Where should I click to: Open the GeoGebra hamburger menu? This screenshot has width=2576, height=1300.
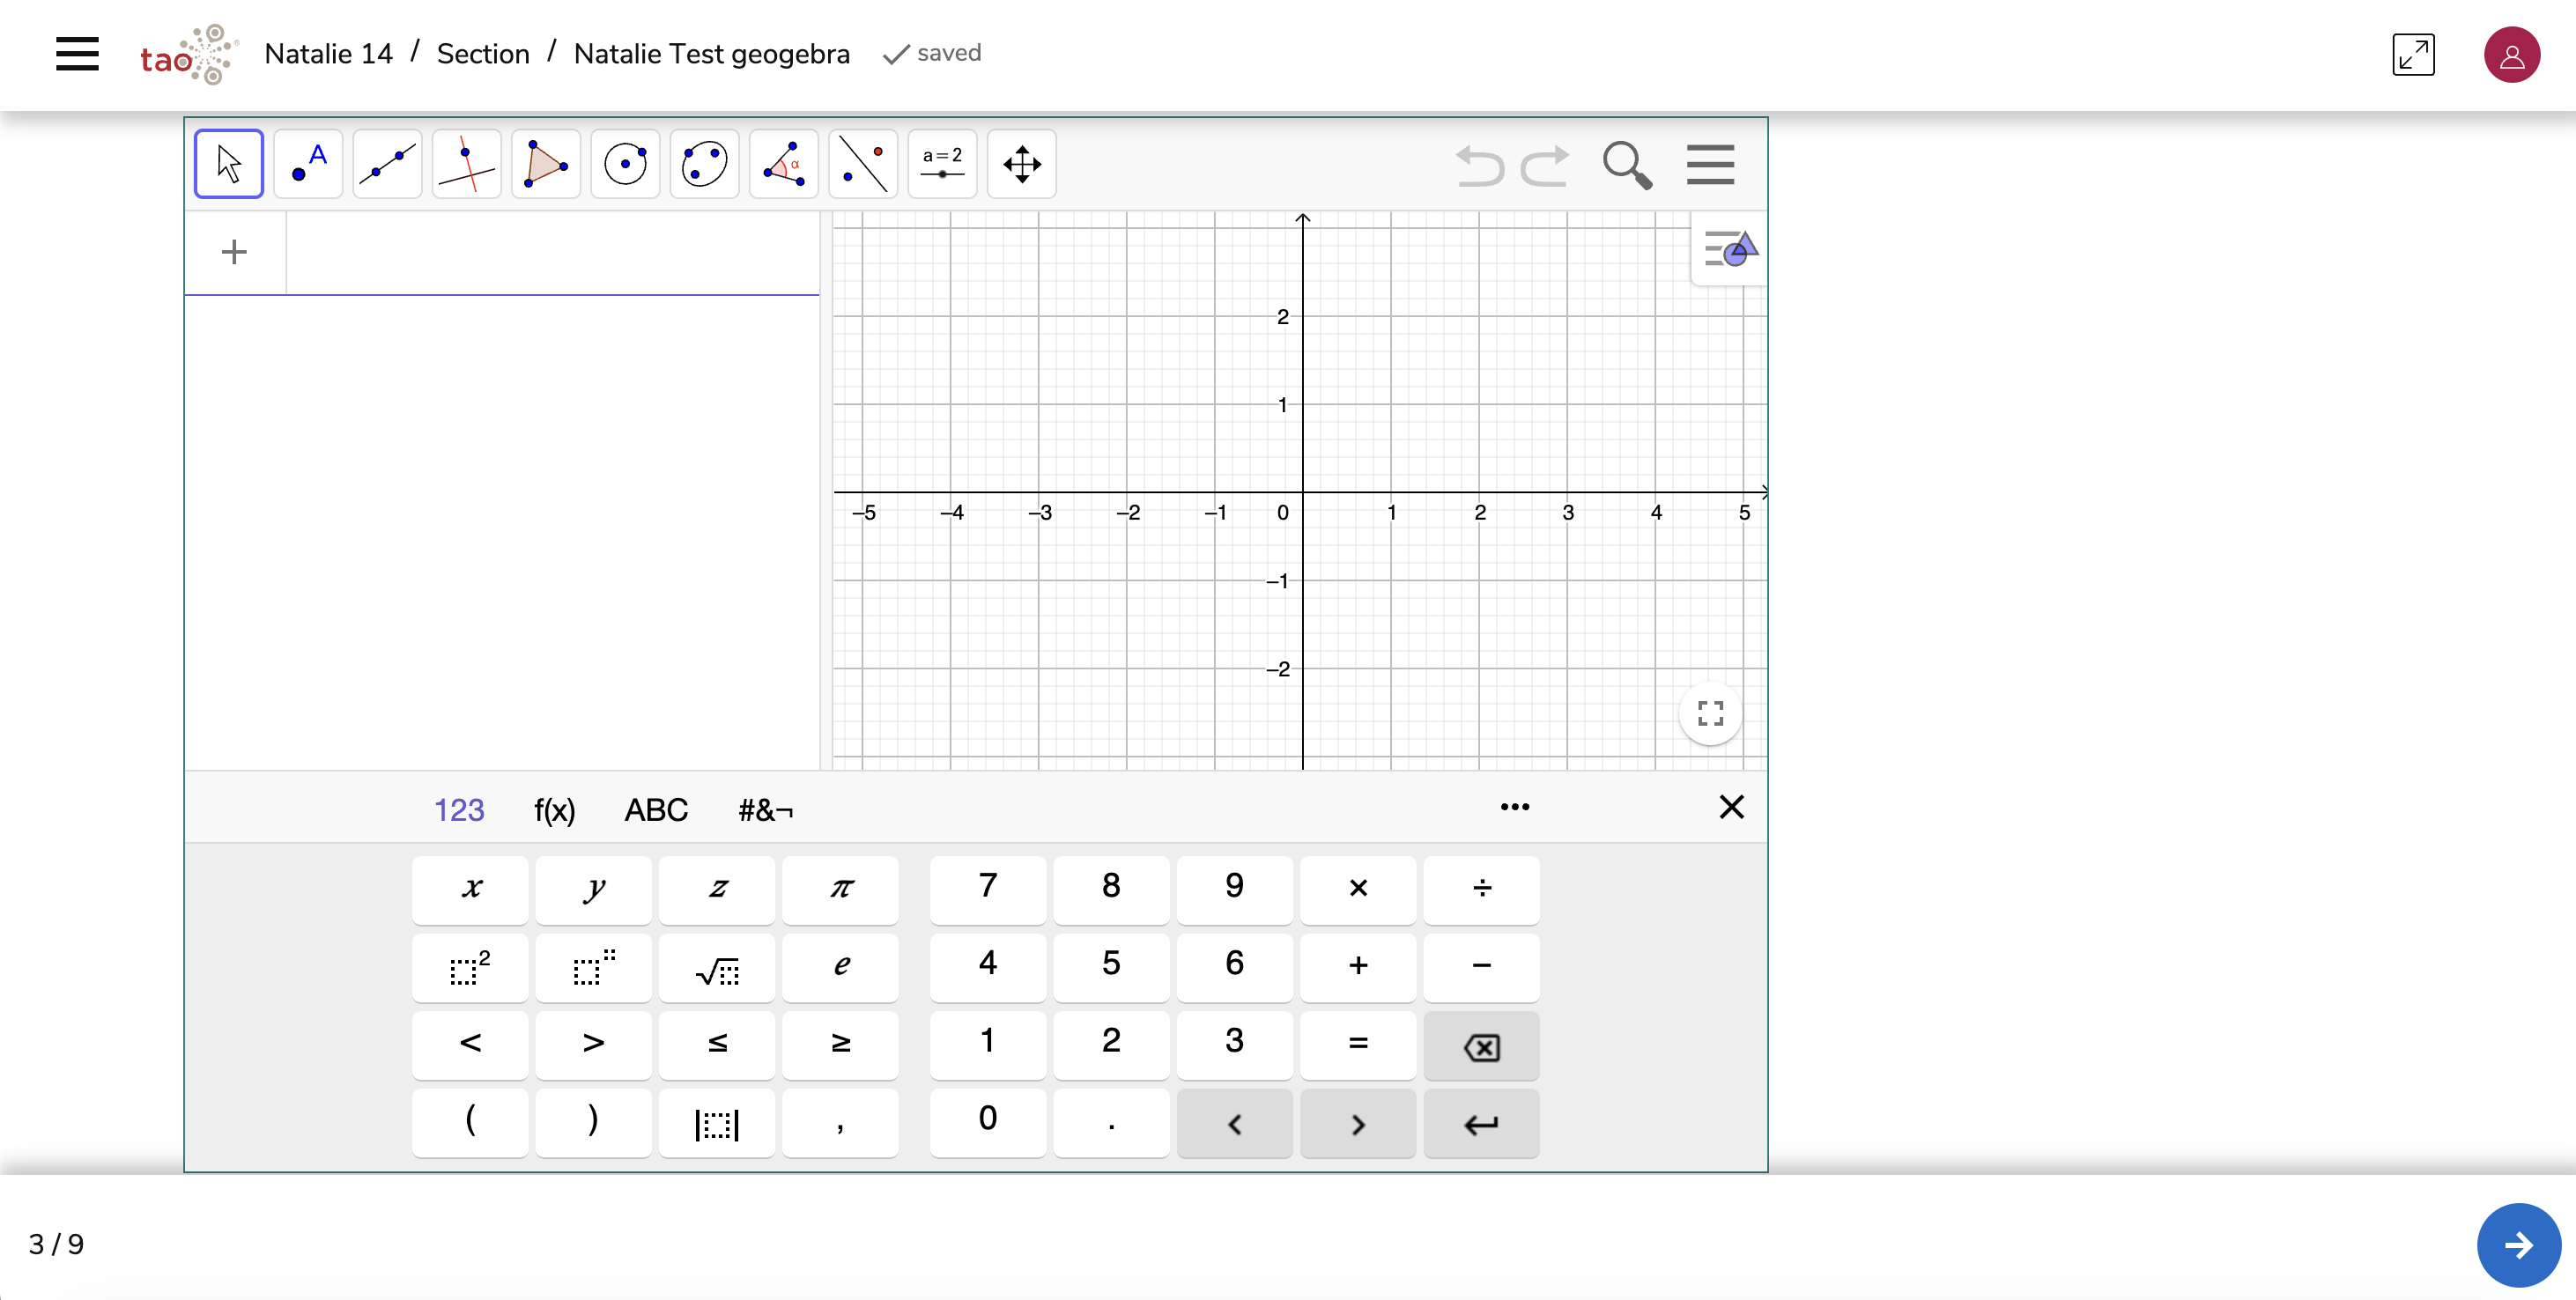coord(1709,164)
